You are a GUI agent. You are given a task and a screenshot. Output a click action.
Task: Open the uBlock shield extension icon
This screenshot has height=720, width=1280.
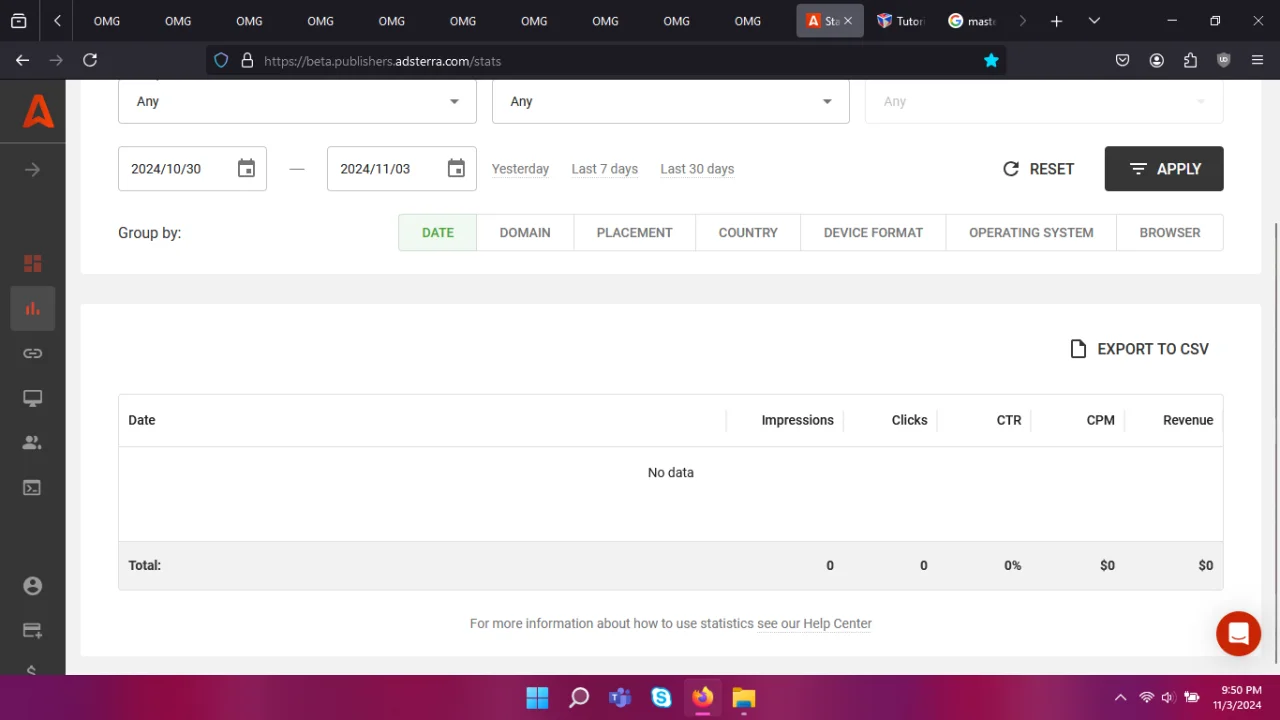coord(1224,60)
